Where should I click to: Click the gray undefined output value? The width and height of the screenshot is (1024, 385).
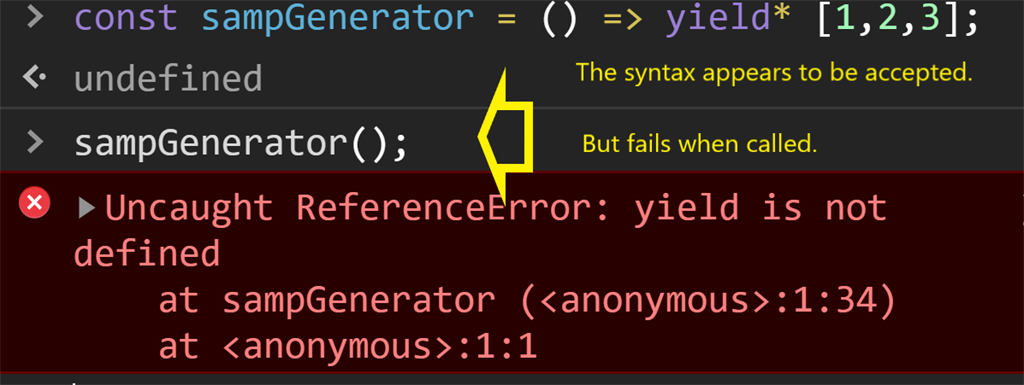coord(168,79)
